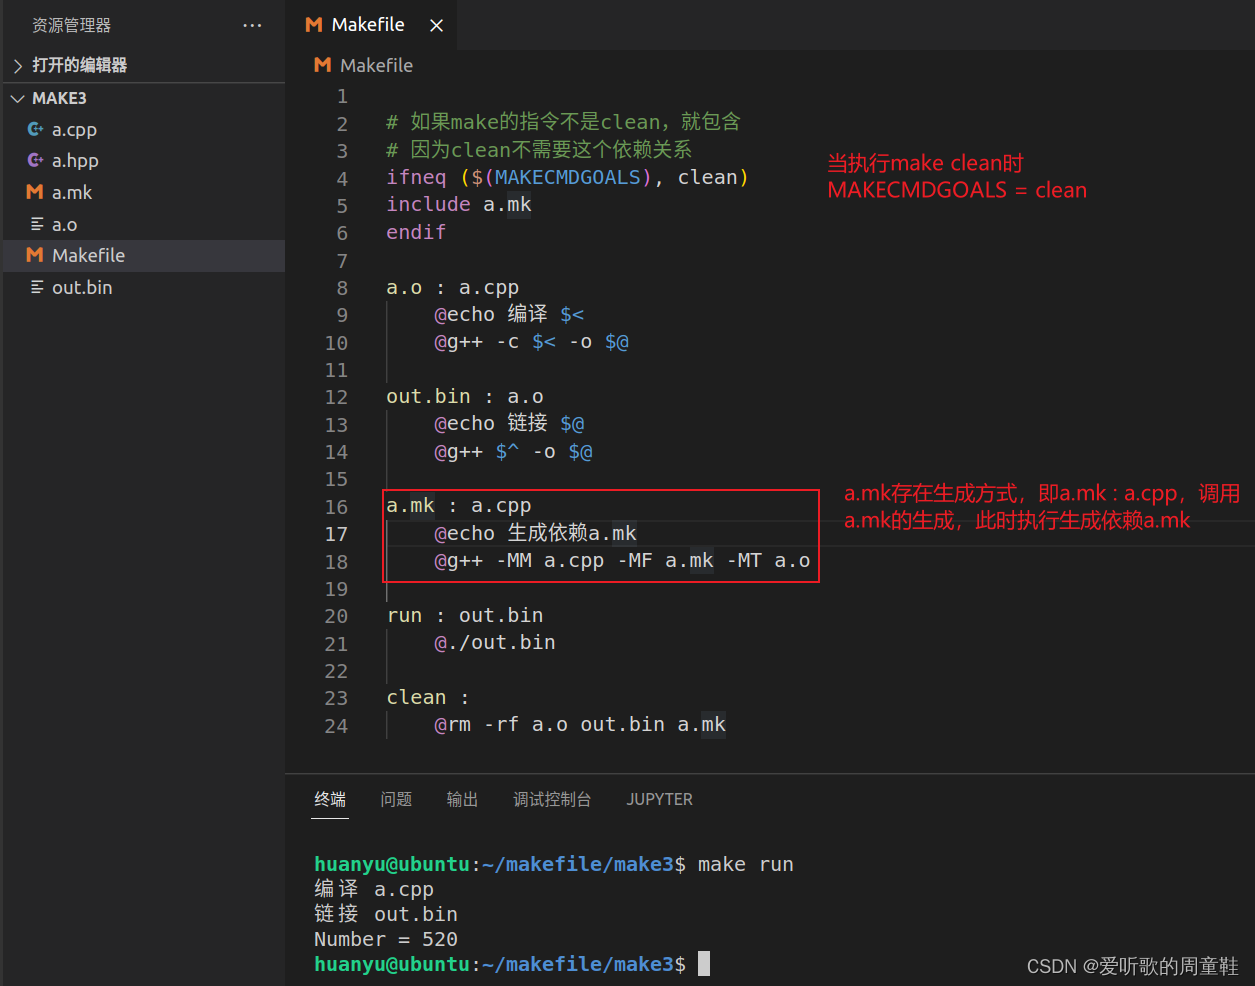This screenshot has width=1255, height=986.
Task: Click the Makefile breadcrumb label
Action: pyautogui.click(x=376, y=65)
